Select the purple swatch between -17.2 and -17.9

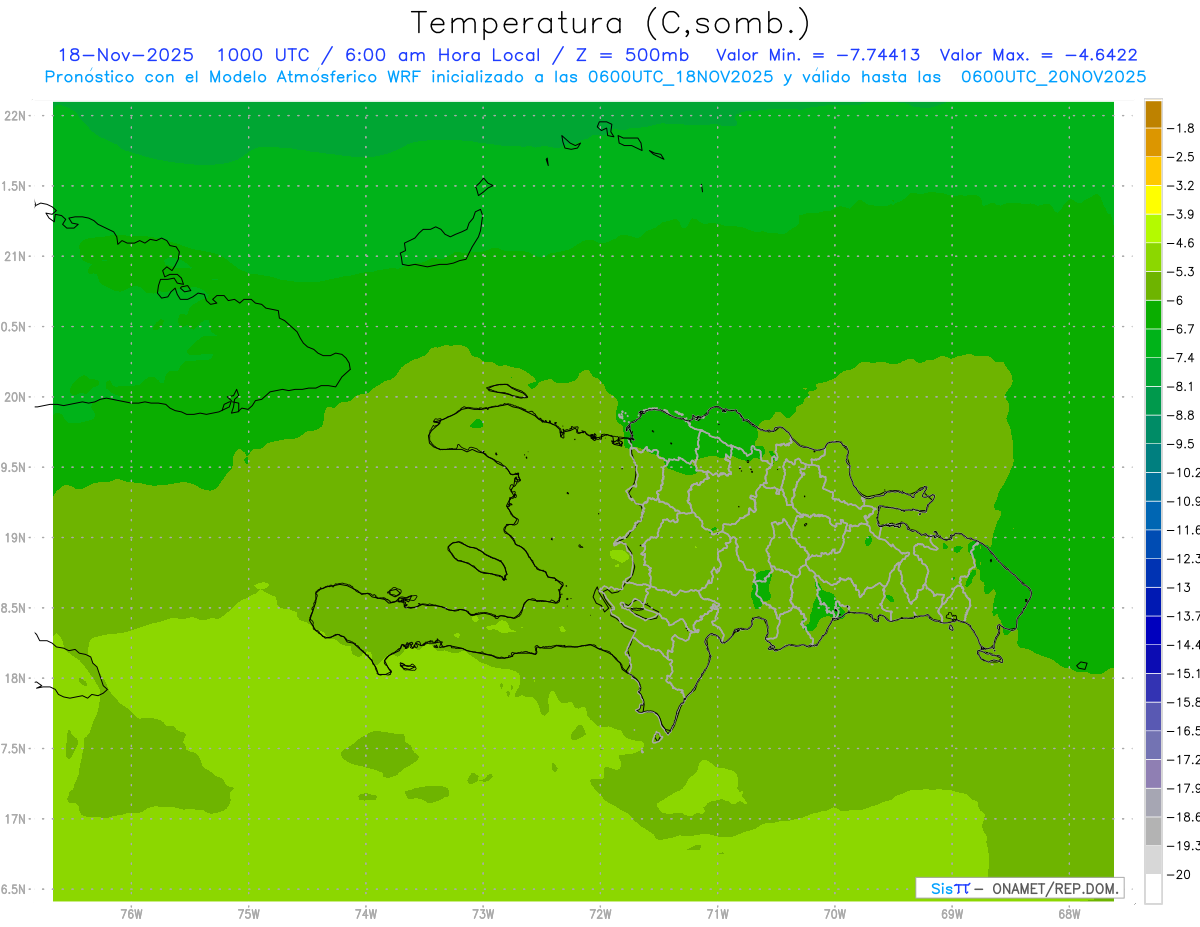coord(1154,774)
